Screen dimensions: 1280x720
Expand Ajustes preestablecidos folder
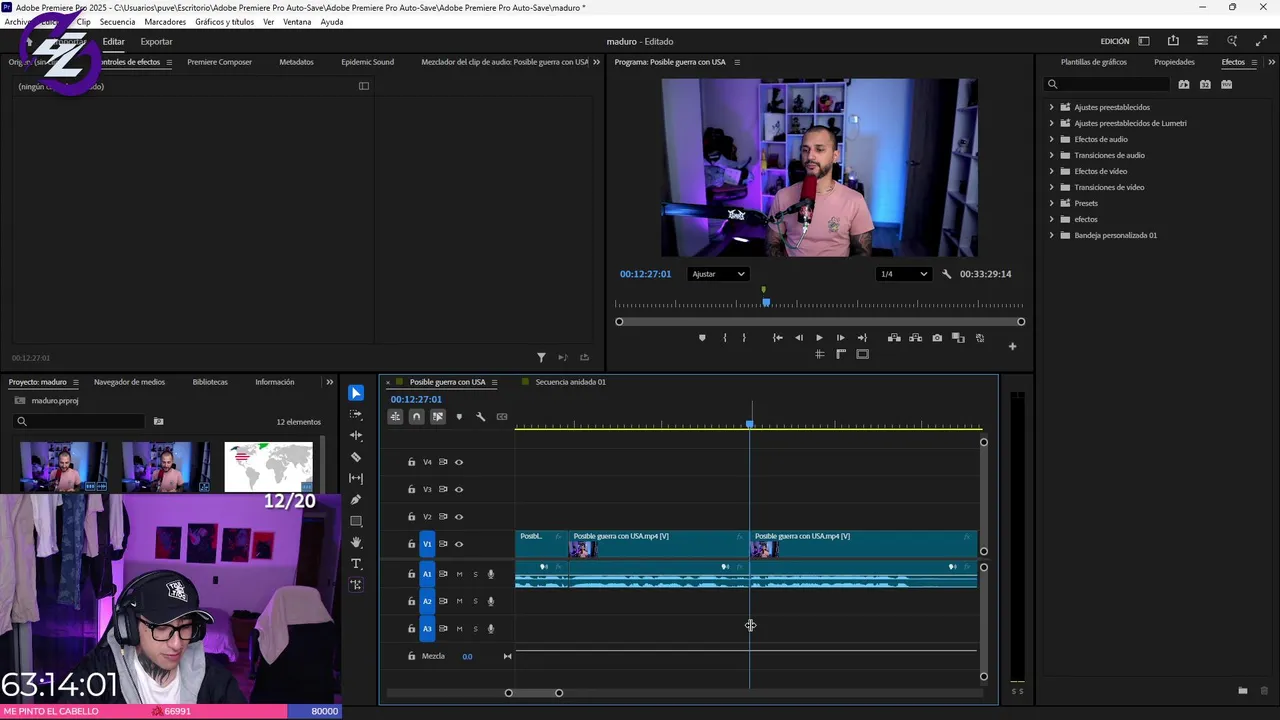pos(1051,107)
